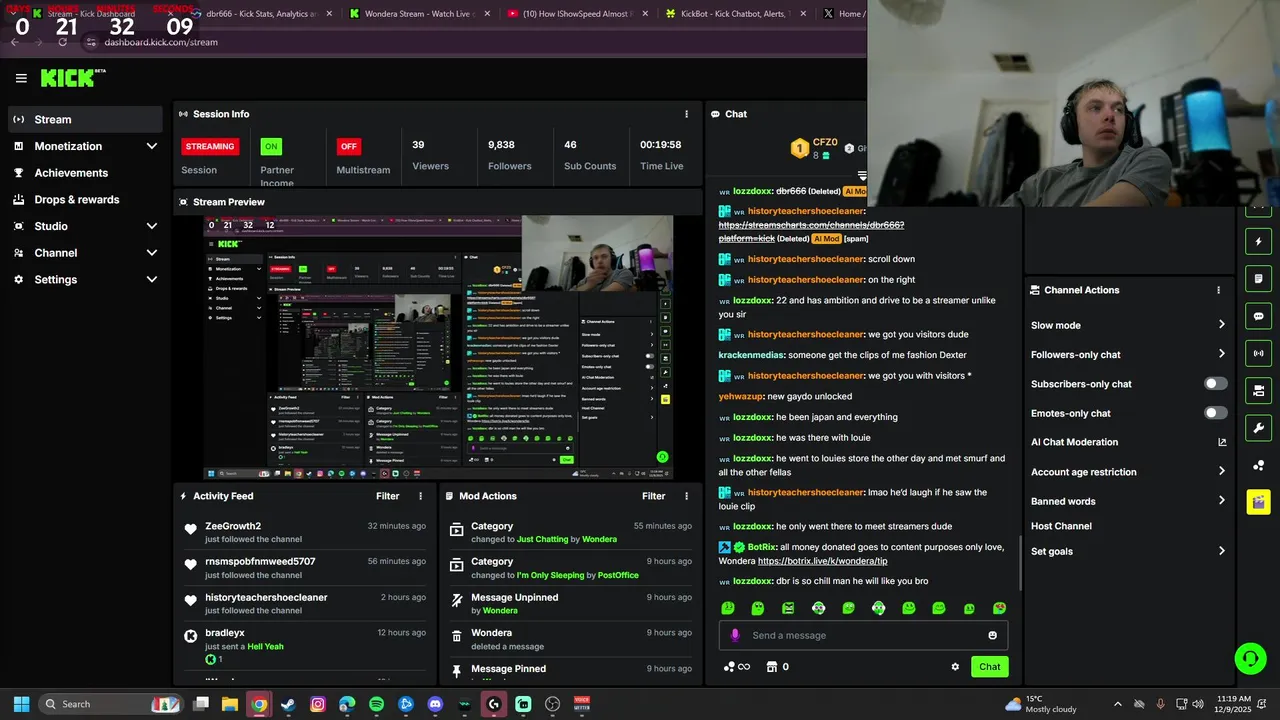Click the green Chat send button
Screen dimensions: 1280x720
point(989,667)
